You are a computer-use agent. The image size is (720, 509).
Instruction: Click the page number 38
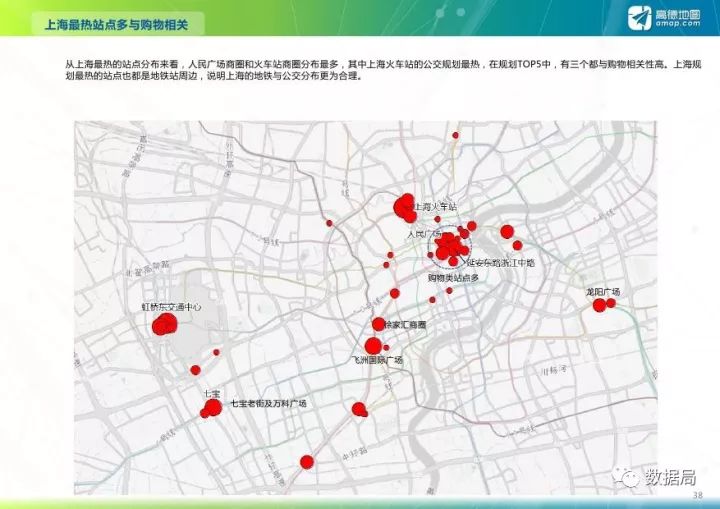pos(698,495)
